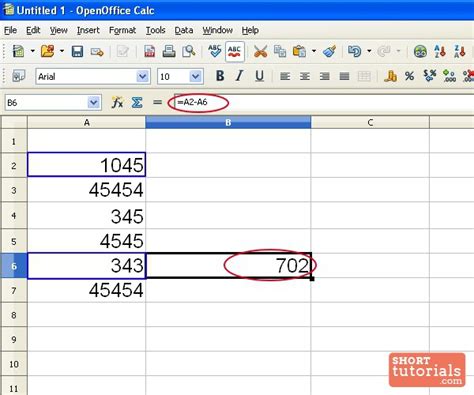Select cell containing 1045
The width and height of the screenshot is (474, 395).
(x=86, y=165)
